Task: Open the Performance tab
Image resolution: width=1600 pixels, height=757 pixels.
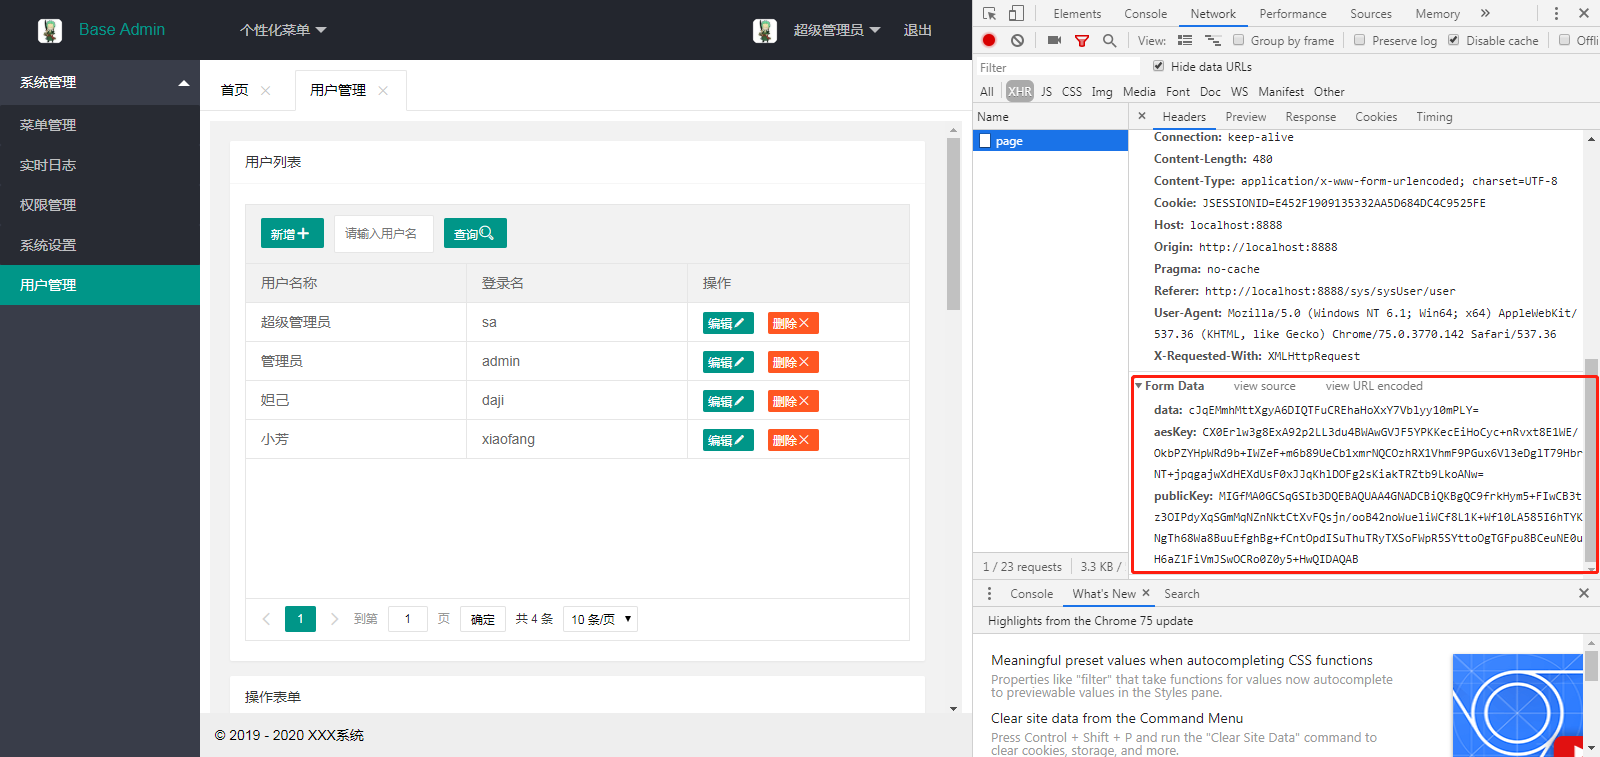Action: click(1293, 13)
